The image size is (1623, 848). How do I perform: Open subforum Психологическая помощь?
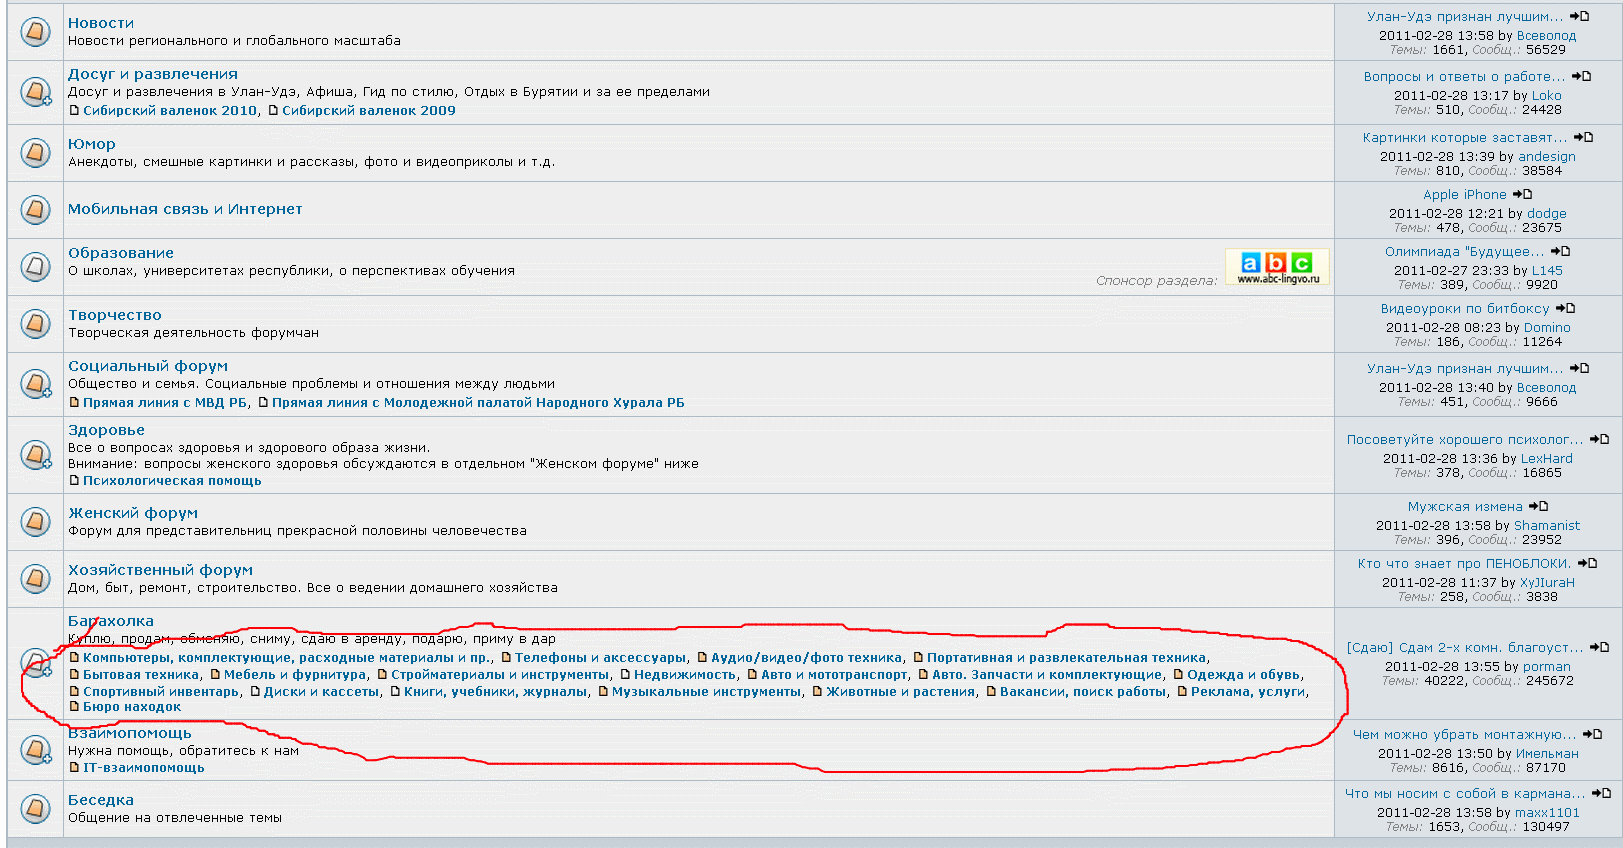coord(172,481)
